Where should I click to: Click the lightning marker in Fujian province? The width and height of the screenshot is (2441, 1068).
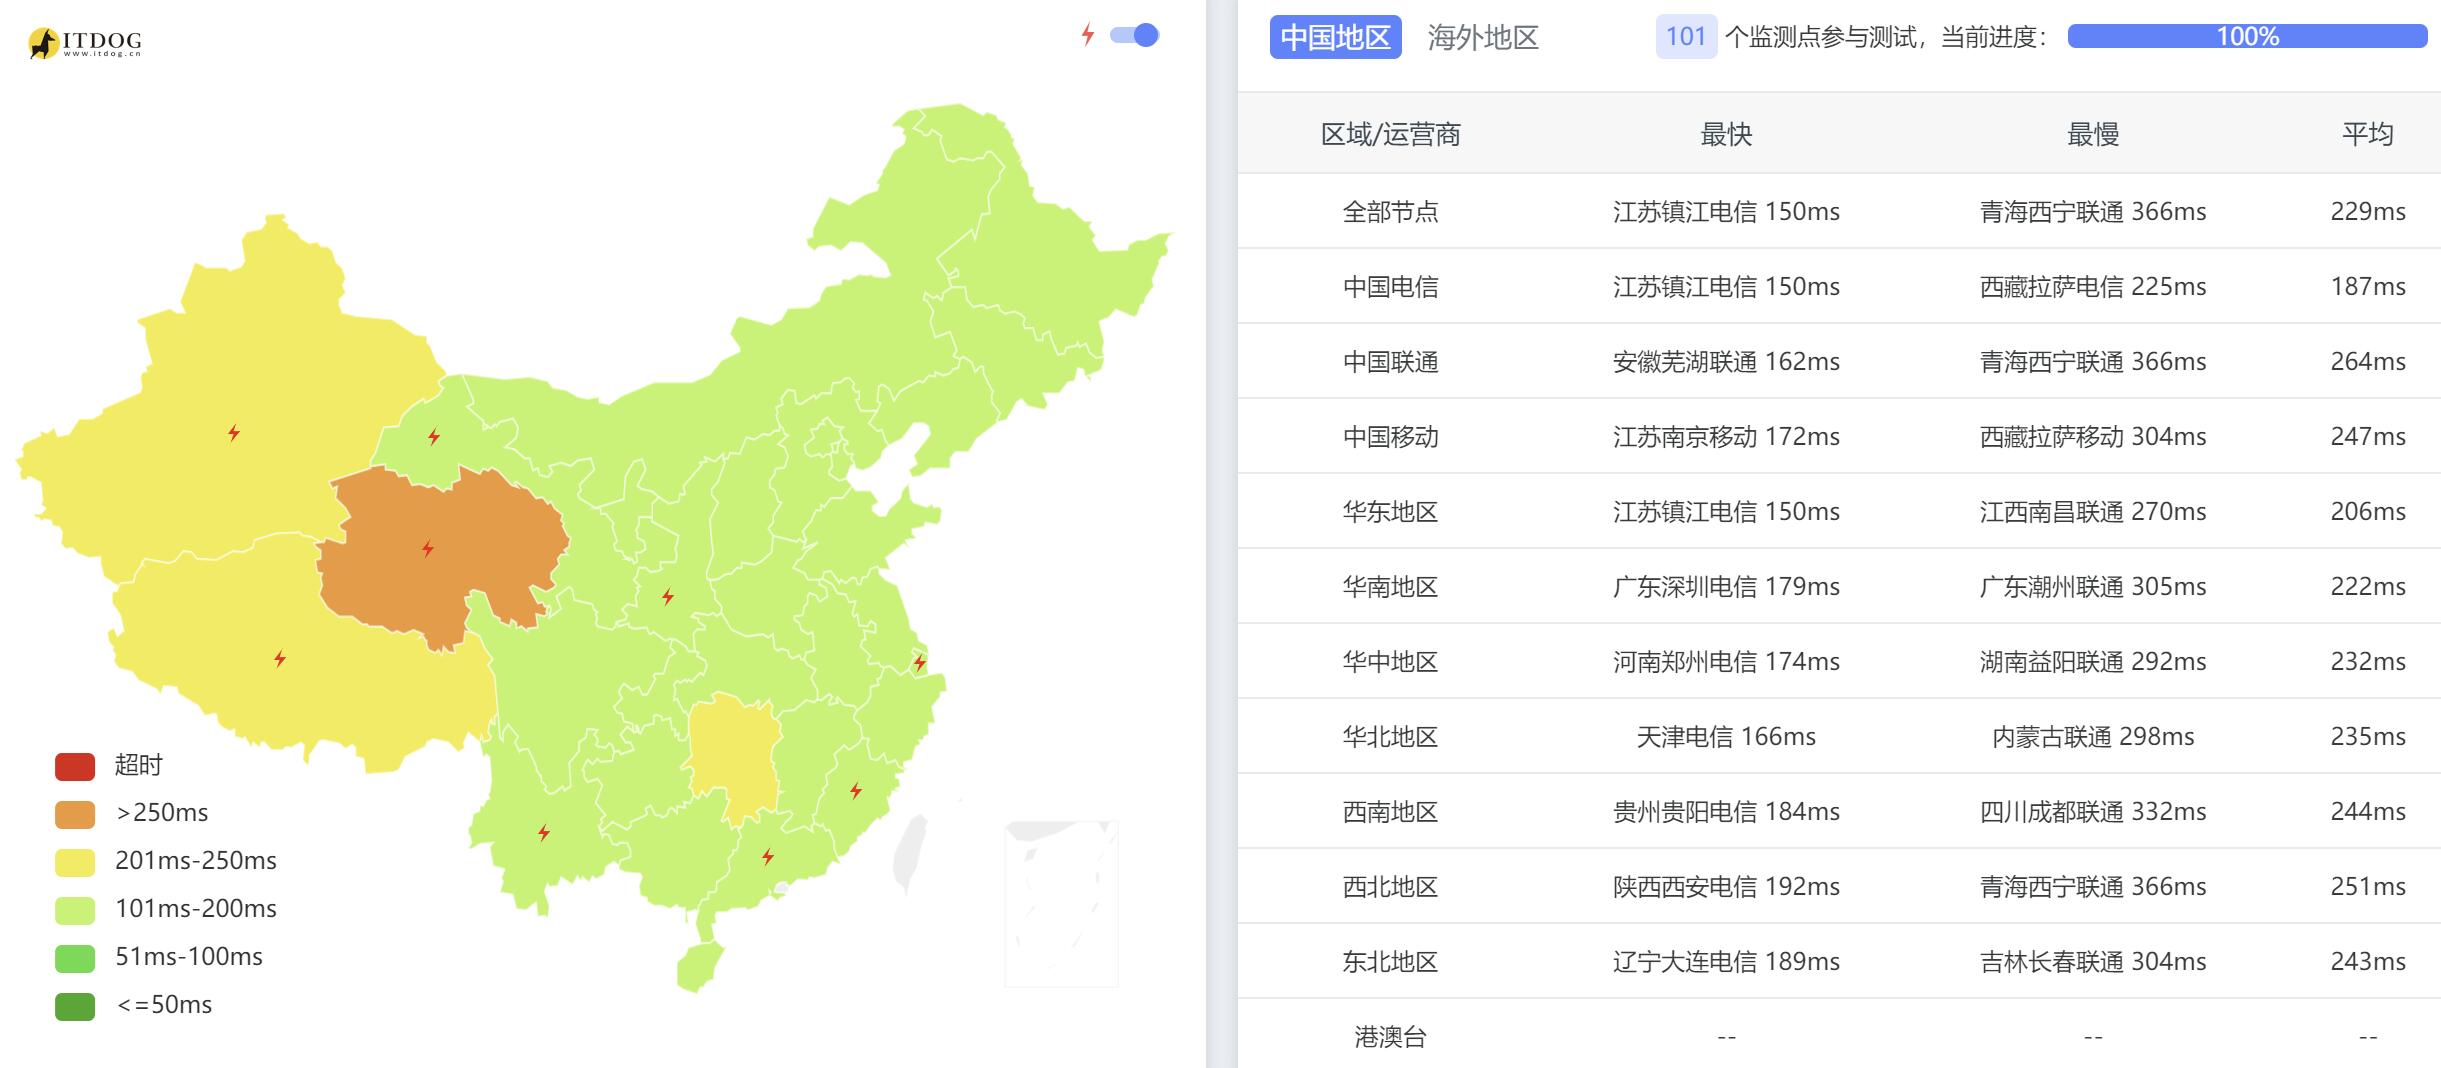(856, 791)
